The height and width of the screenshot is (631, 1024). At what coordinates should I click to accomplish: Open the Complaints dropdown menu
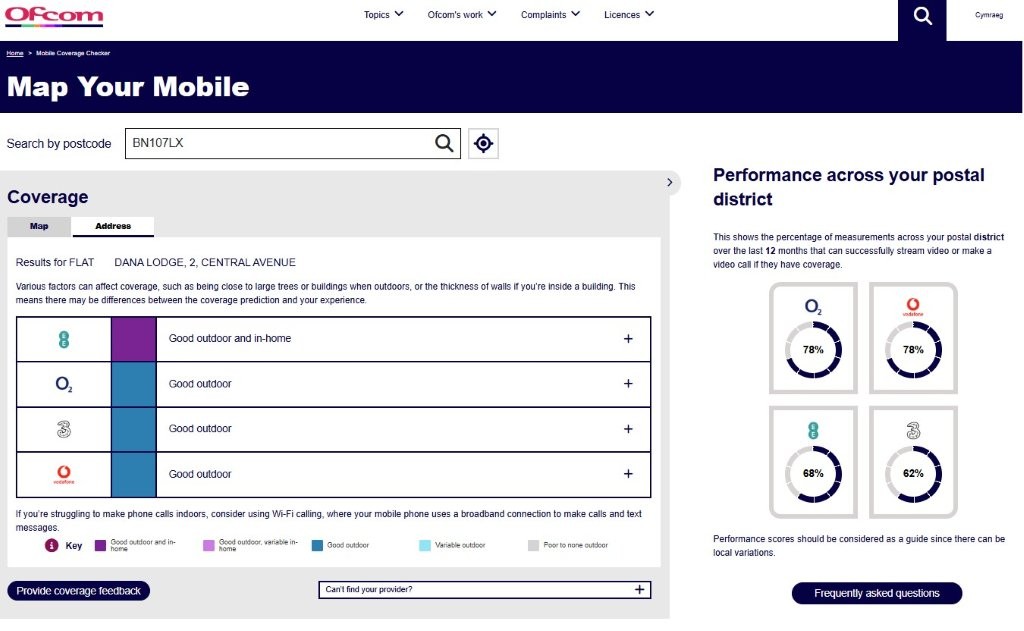[x=551, y=15]
